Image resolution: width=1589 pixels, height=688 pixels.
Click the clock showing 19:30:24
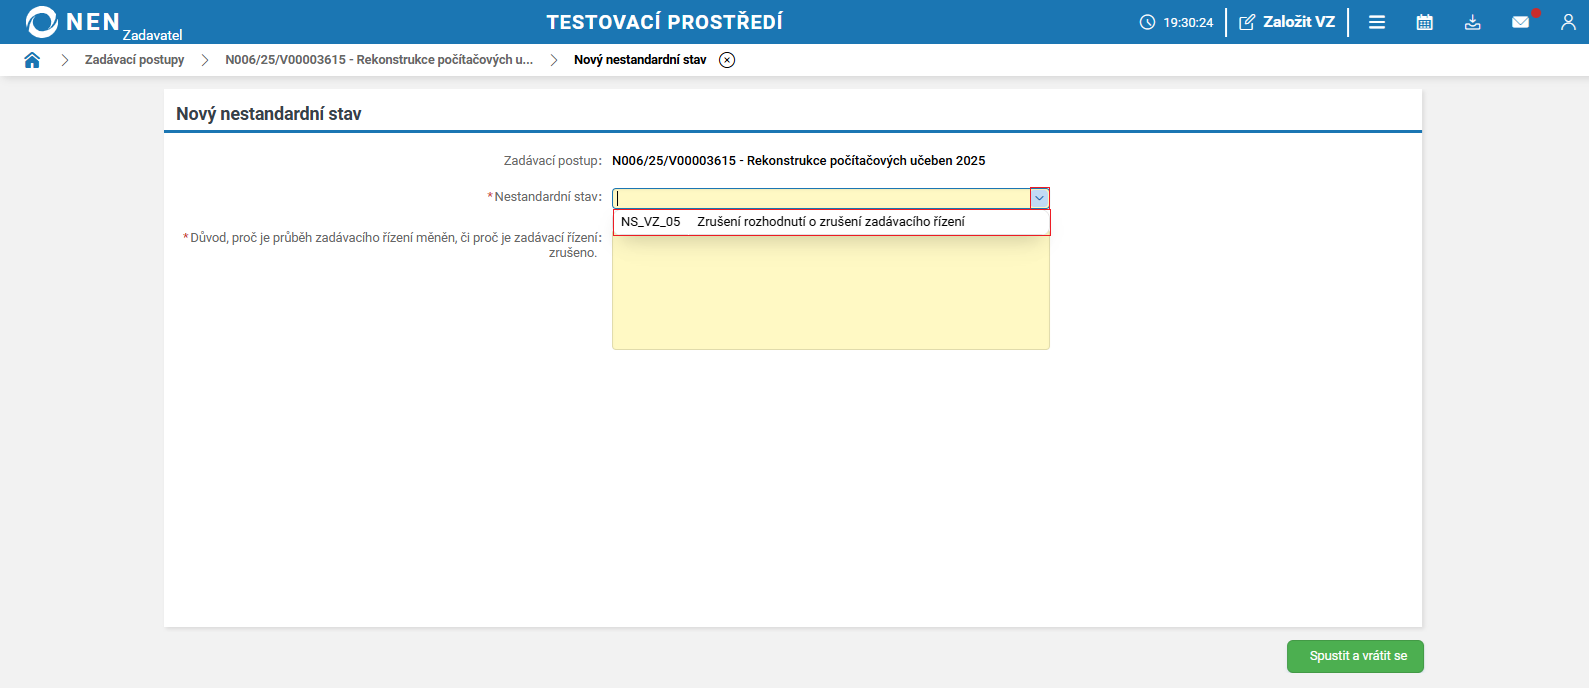click(x=1176, y=22)
